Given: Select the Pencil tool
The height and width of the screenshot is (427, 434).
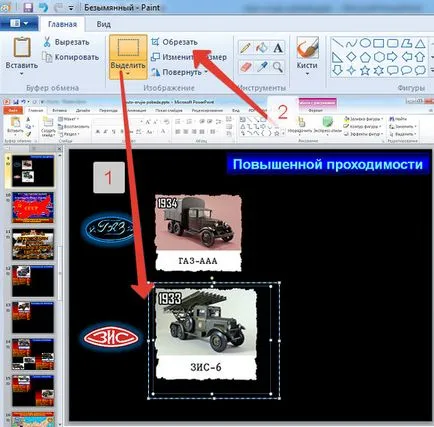Looking at the screenshot, I should point(245,48).
